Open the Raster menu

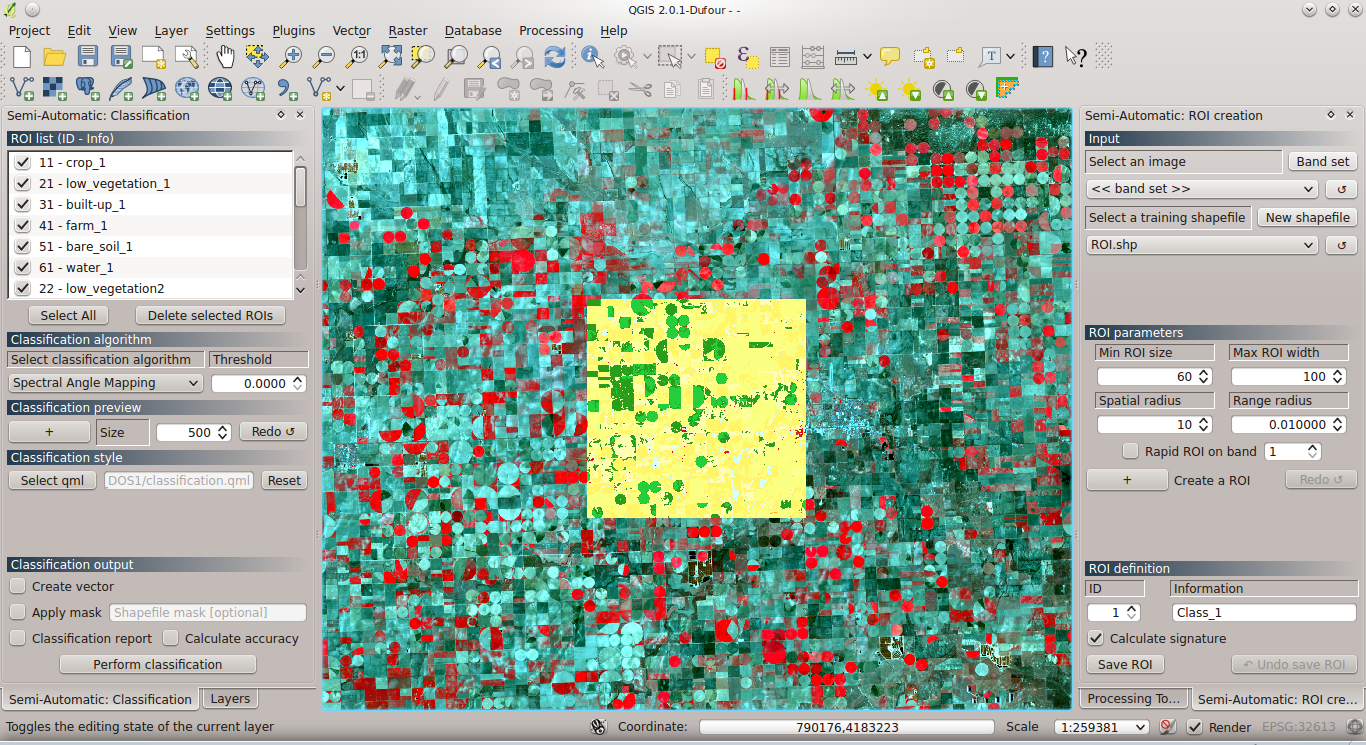click(x=407, y=30)
